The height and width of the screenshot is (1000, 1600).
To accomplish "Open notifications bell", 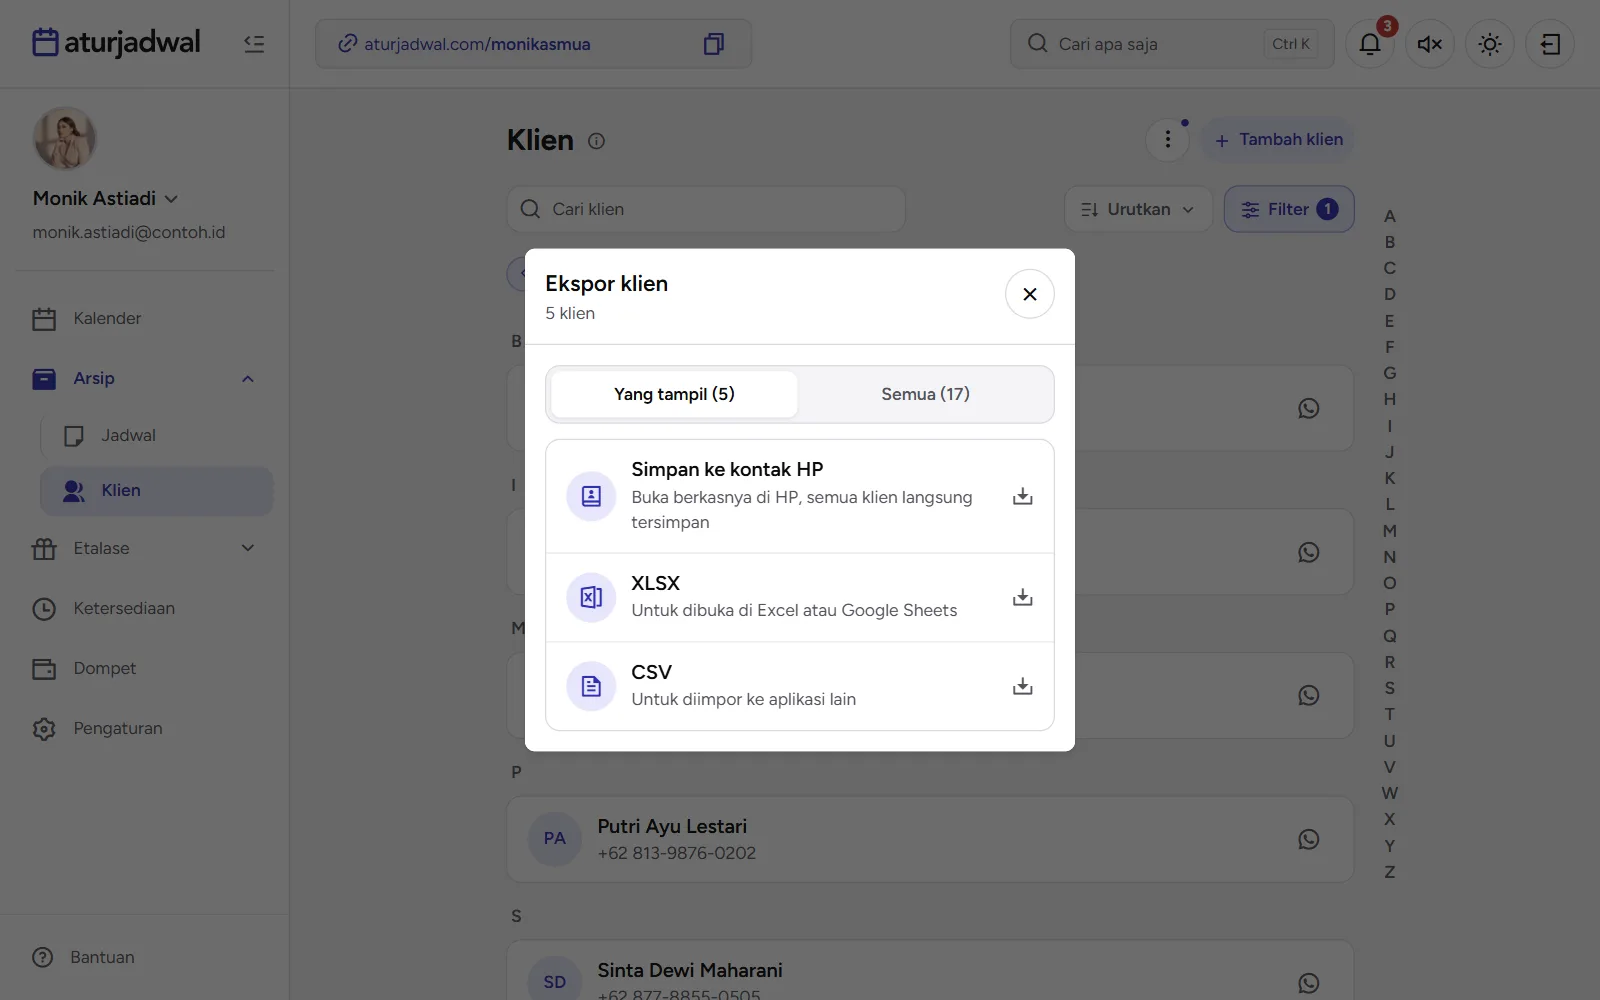I will coord(1370,44).
